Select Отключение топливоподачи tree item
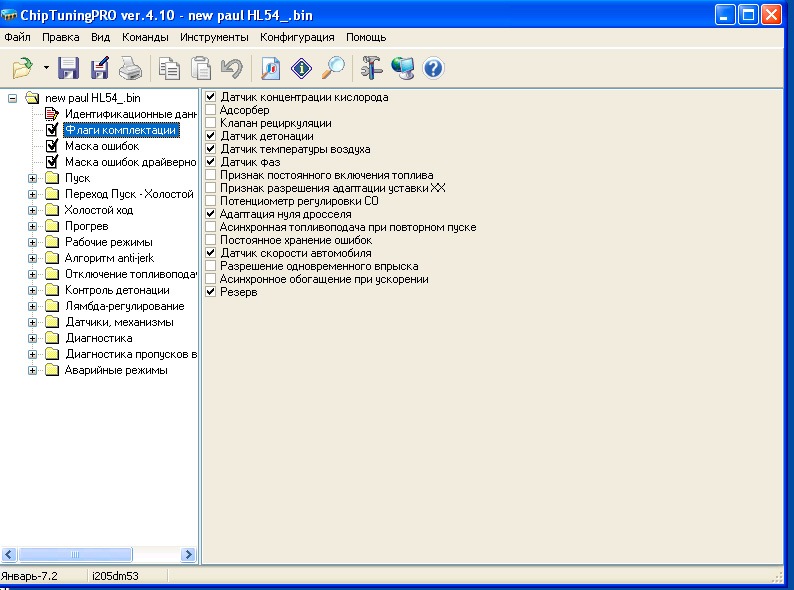Image resolution: width=794 pixels, height=590 pixels. click(131, 274)
